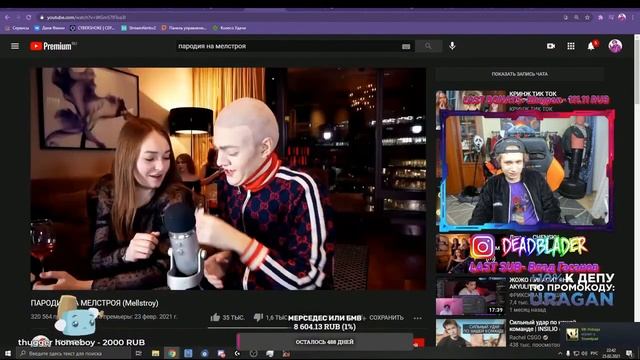Click the video title "ПАРОДИЯ НА МЕЛСТРОЯ (Mellstroy)"
Viewport: 640px width, 360px height.
[x=94, y=303]
